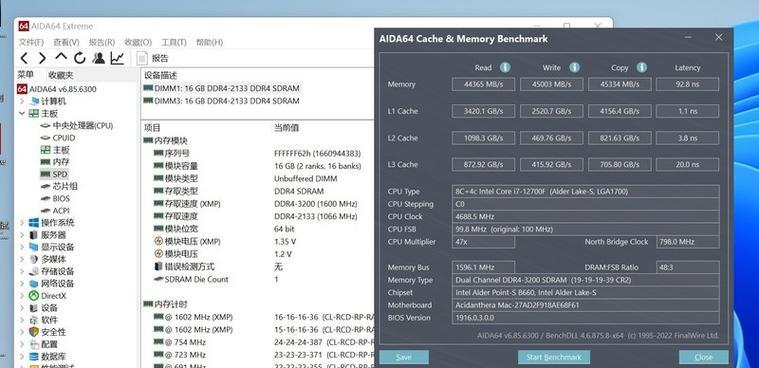Select DIMM1: 16 GB DDR4-2133 device row
The image size is (759, 368).
[221, 89]
